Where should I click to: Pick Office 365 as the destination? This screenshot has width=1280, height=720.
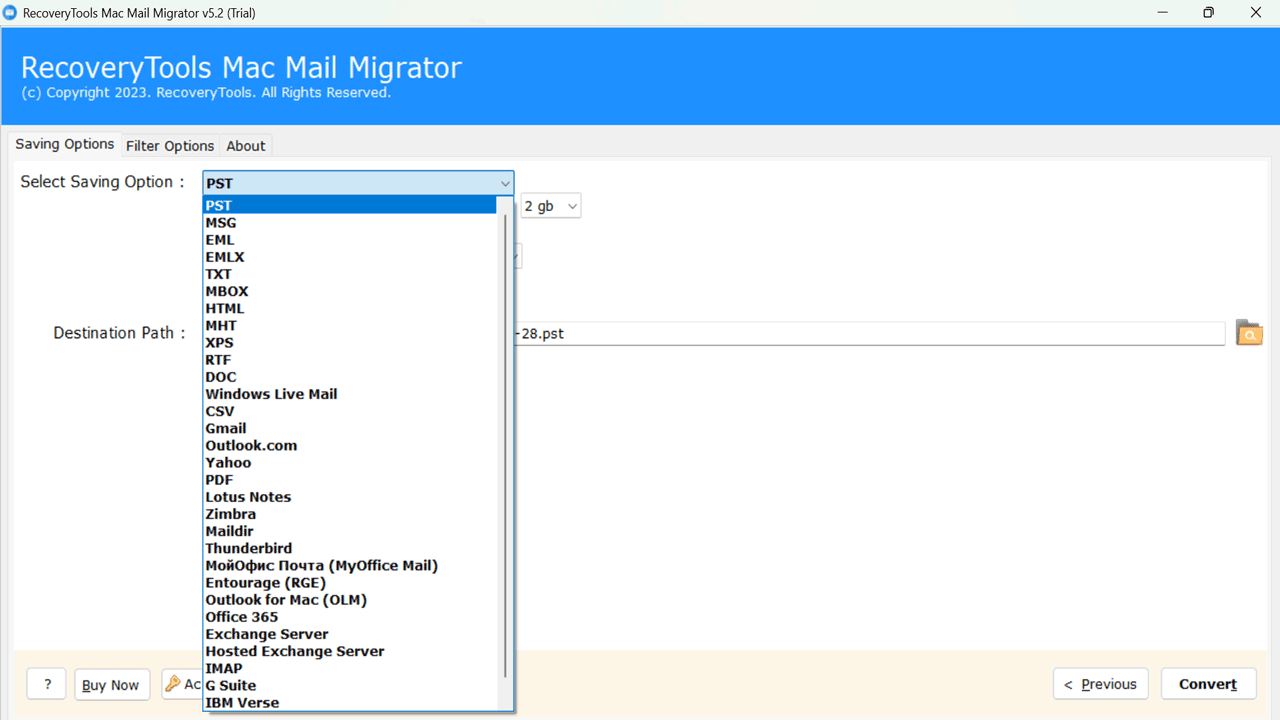350,617
